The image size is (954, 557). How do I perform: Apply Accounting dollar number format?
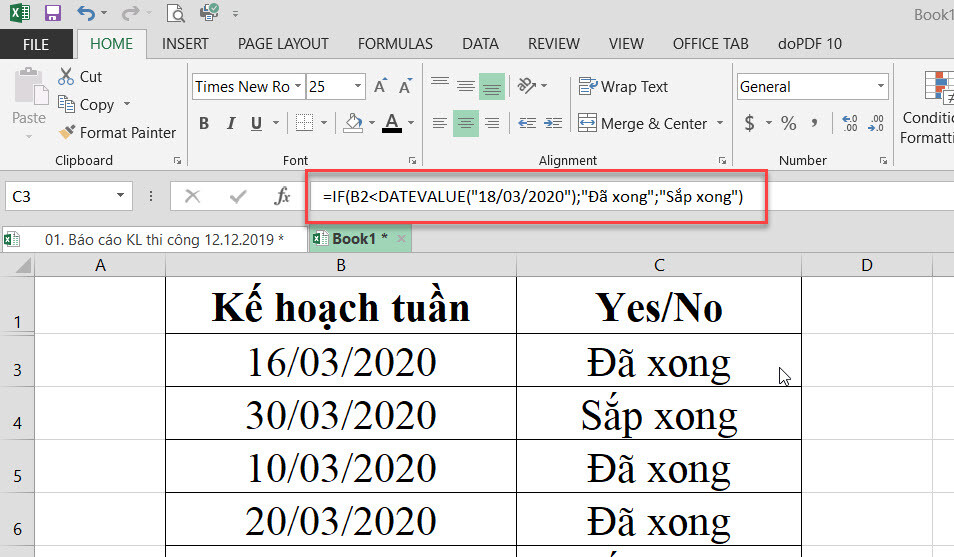pyautogui.click(x=750, y=123)
